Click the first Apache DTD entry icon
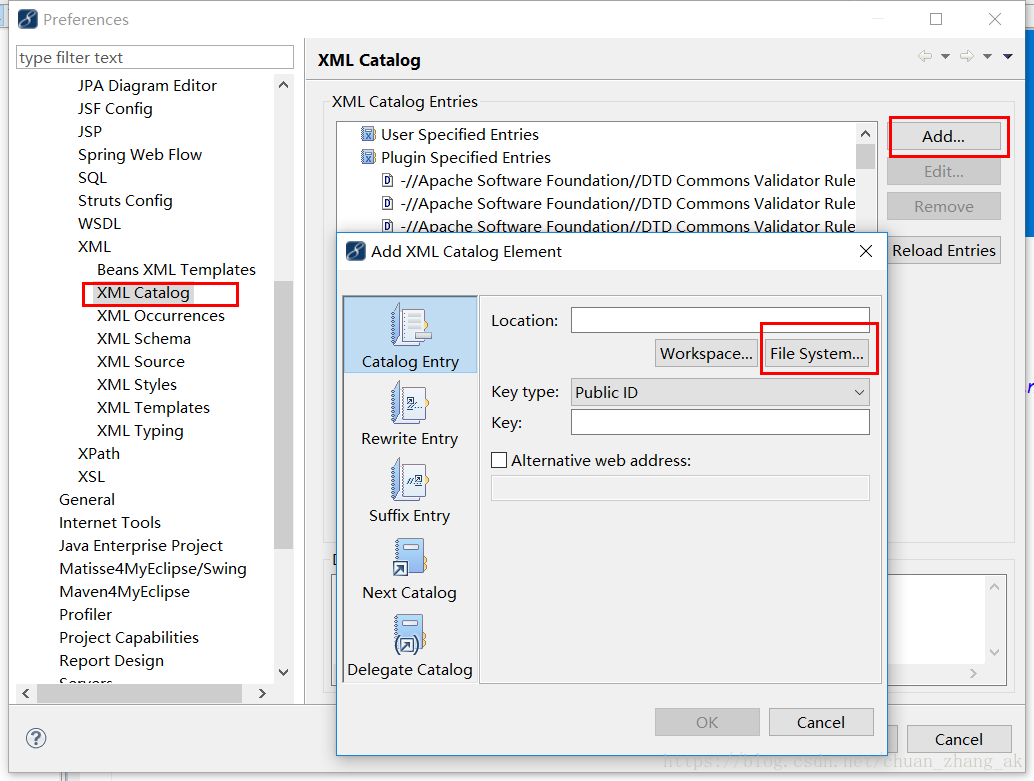The width and height of the screenshot is (1034, 781). click(388, 180)
